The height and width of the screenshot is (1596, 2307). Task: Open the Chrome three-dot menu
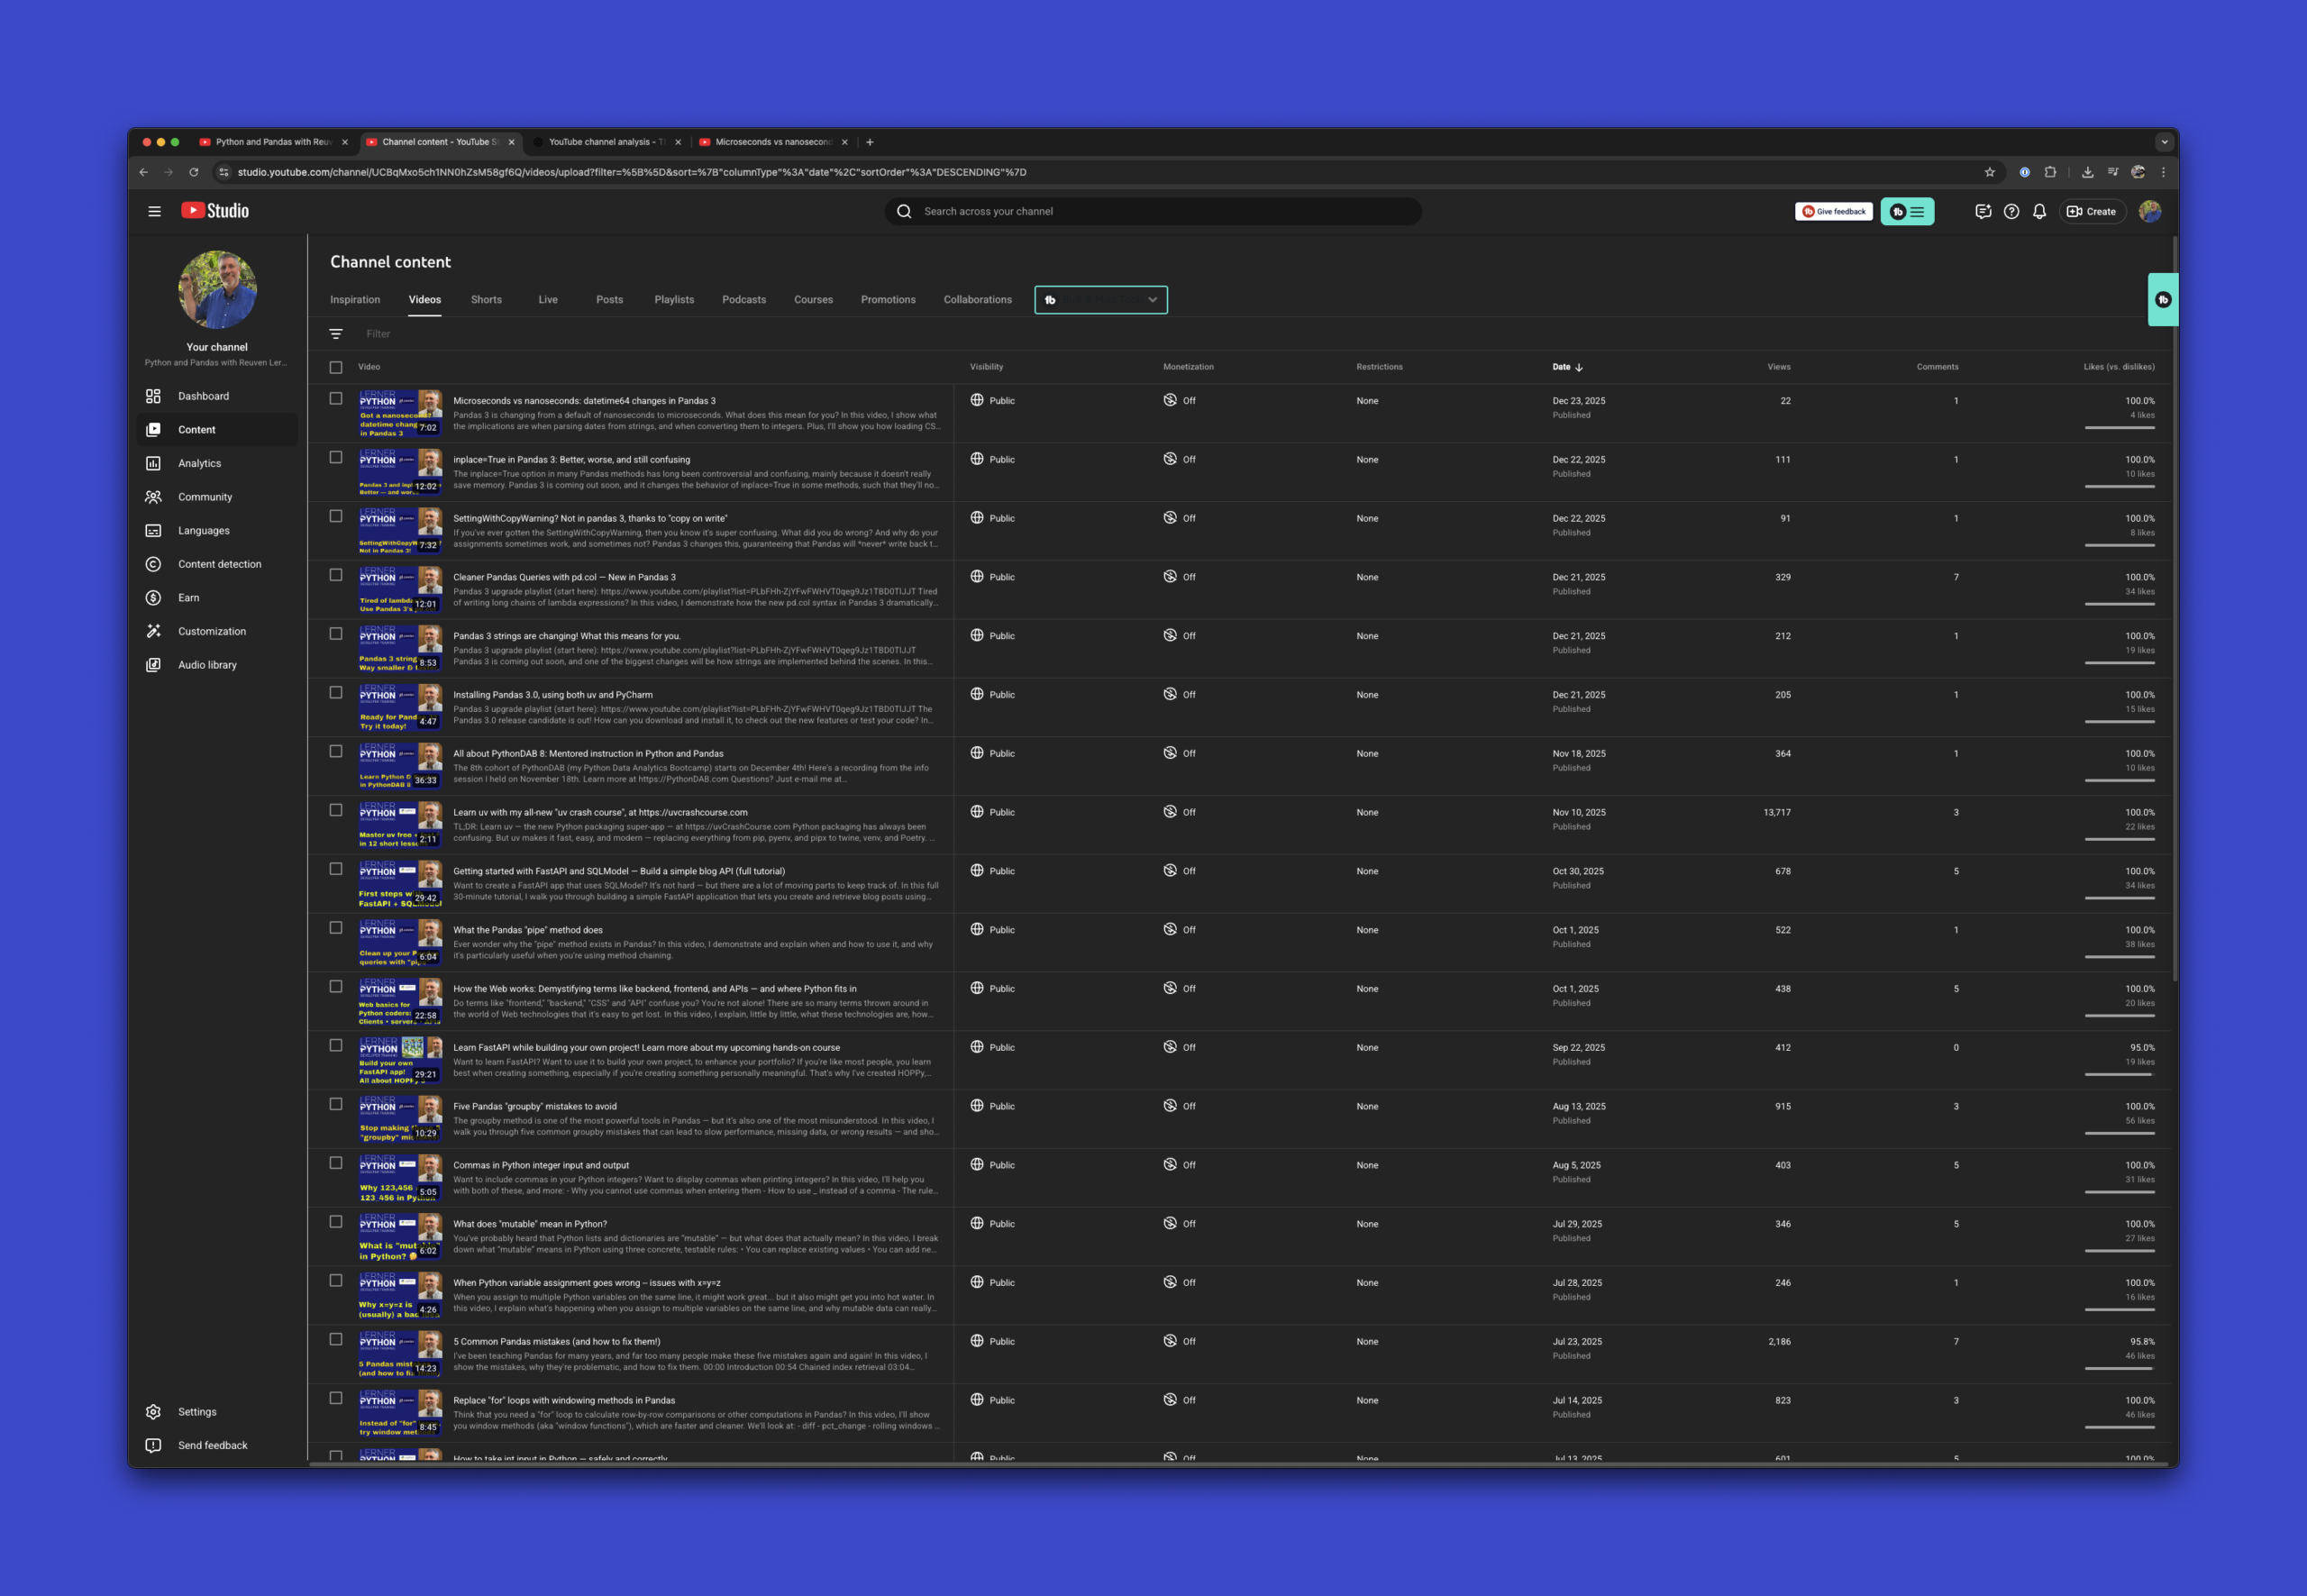coord(2163,172)
